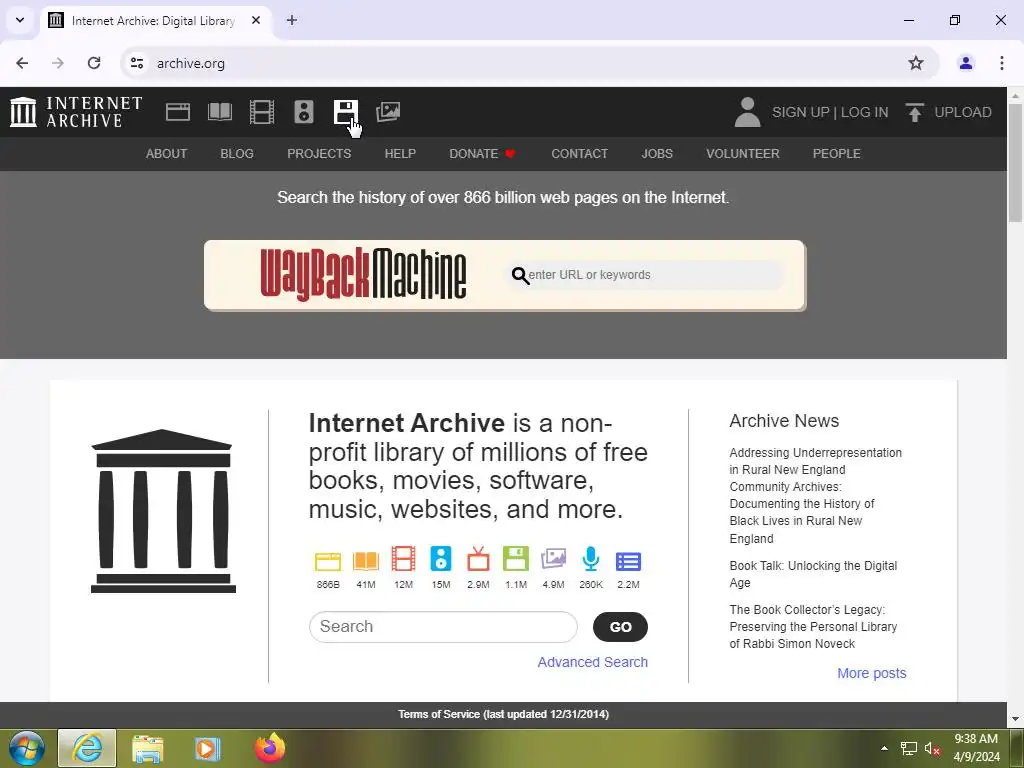Open the orange texts collection icon (41M)
Viewport: 1024px width, 768px height.
coord(366,561)
